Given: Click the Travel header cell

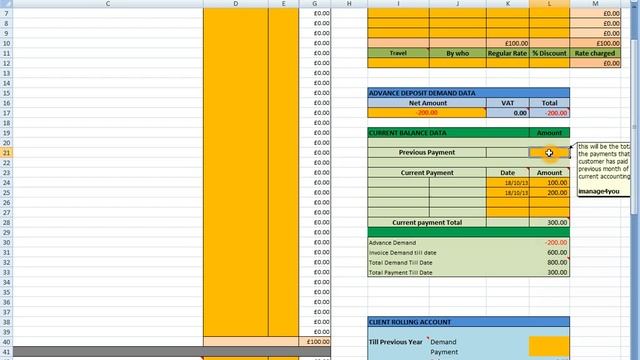Looking at the screenshot, I should [398, 53].
